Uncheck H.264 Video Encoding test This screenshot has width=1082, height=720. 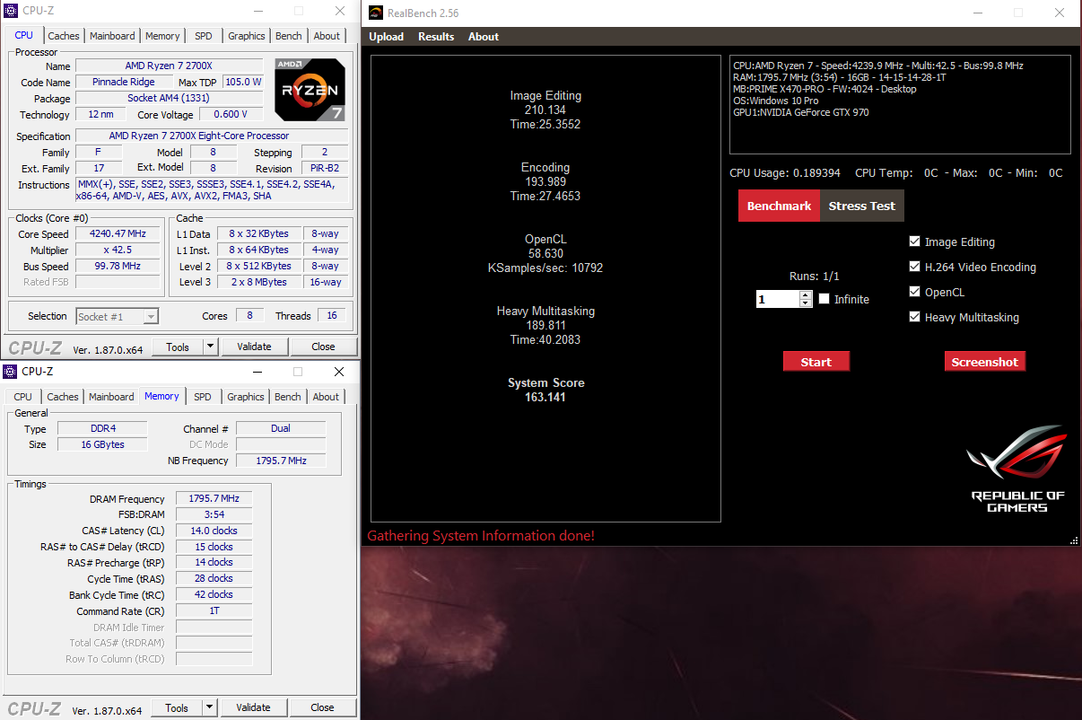click(915, 266)
